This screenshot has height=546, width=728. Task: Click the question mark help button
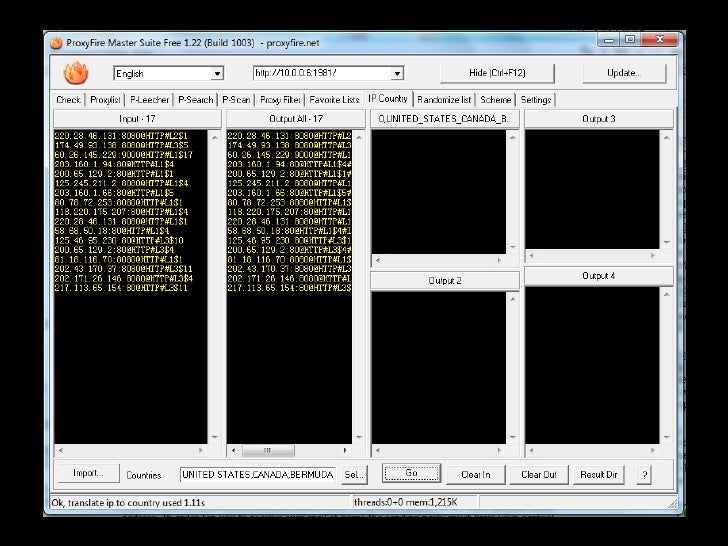[644, 474]
